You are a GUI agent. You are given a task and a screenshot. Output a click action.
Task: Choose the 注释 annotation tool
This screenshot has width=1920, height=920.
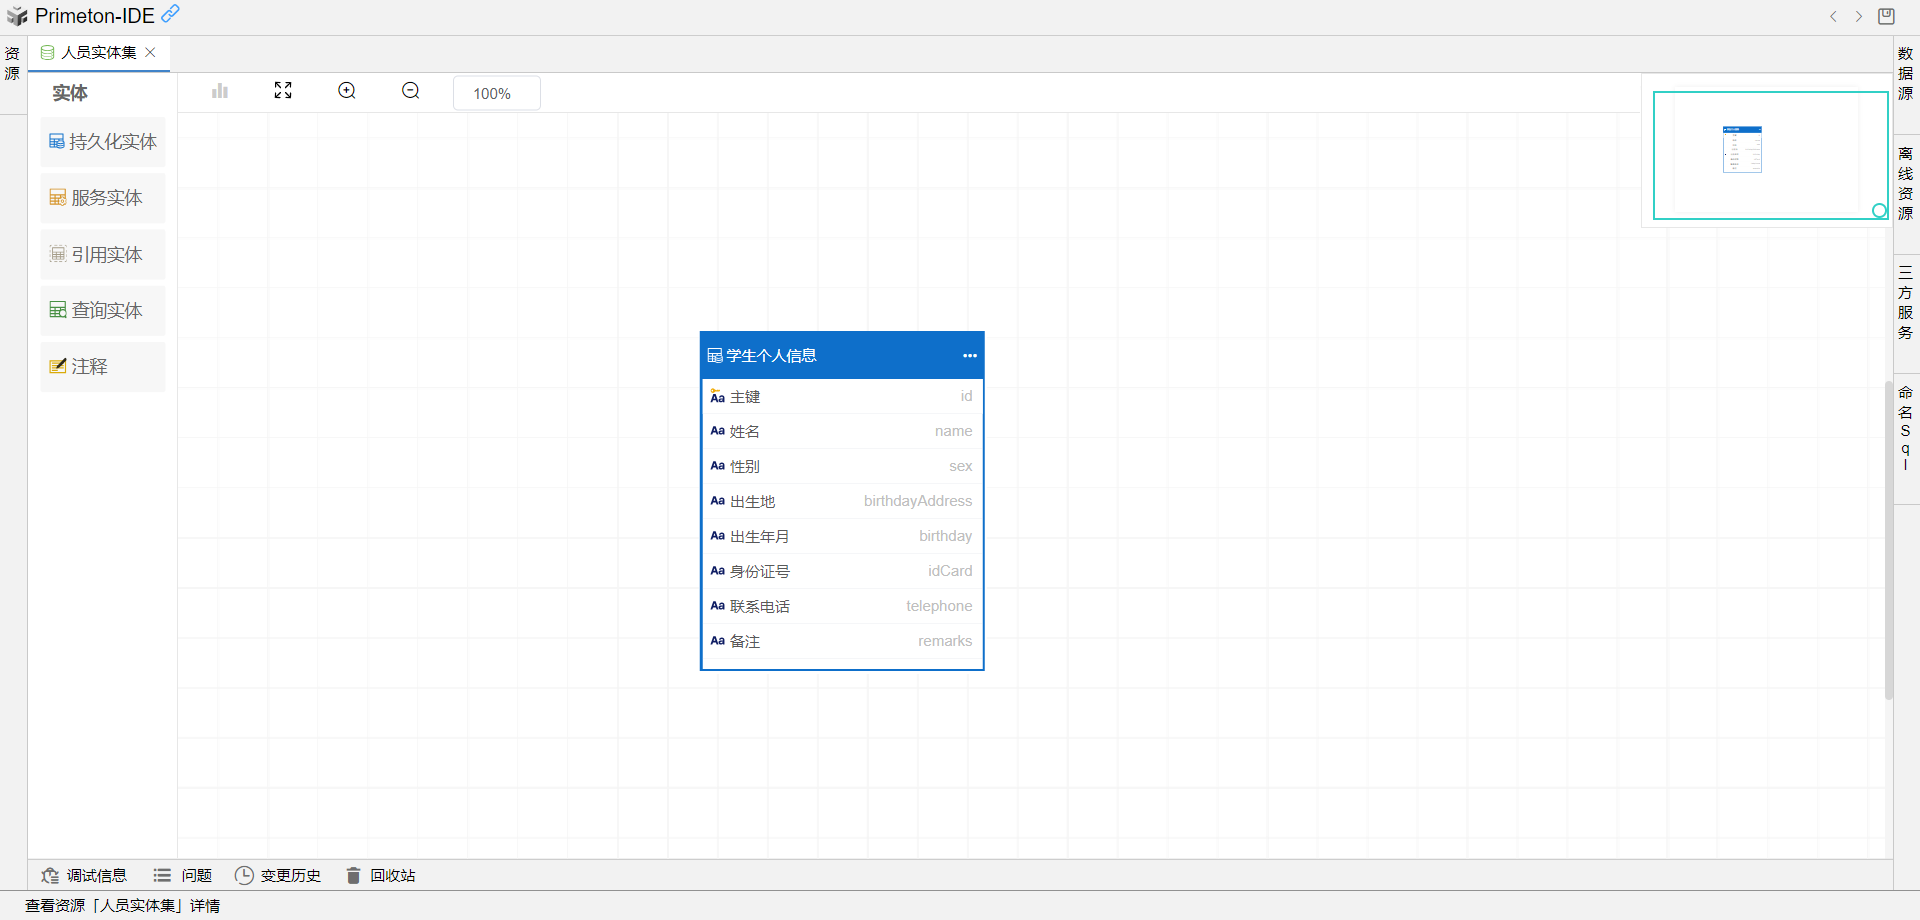coord(103,367)
